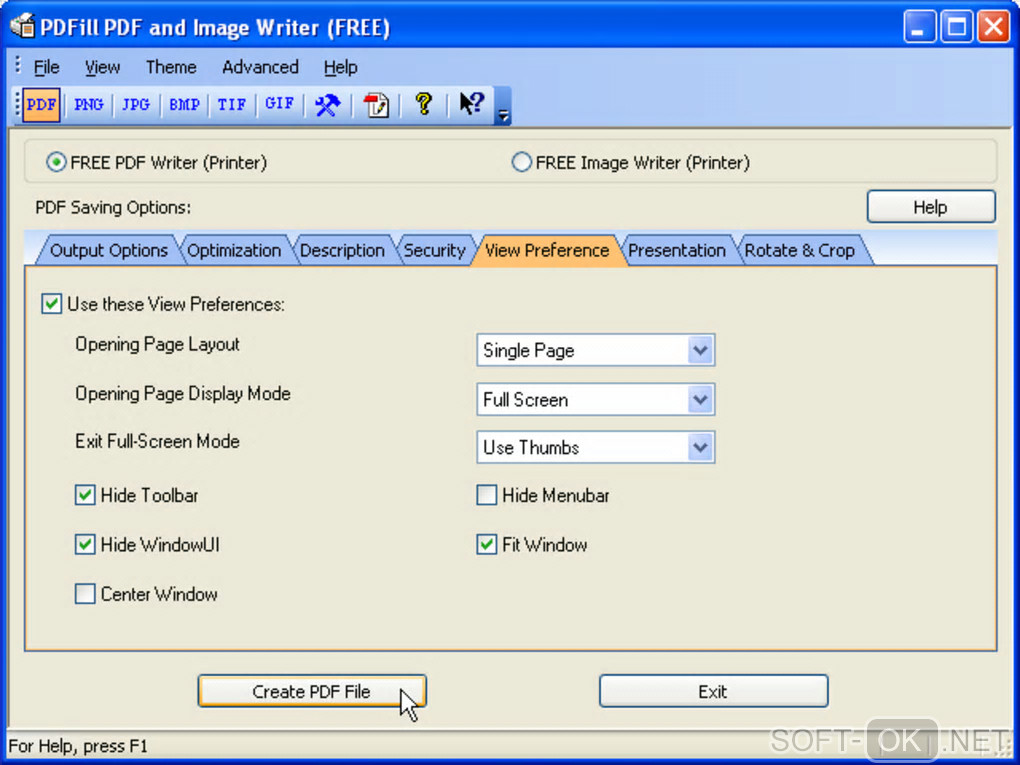Switch to the Rotate & Crop tab
The width and height of the screenshot is (1020, 765).
click(799, 250)
